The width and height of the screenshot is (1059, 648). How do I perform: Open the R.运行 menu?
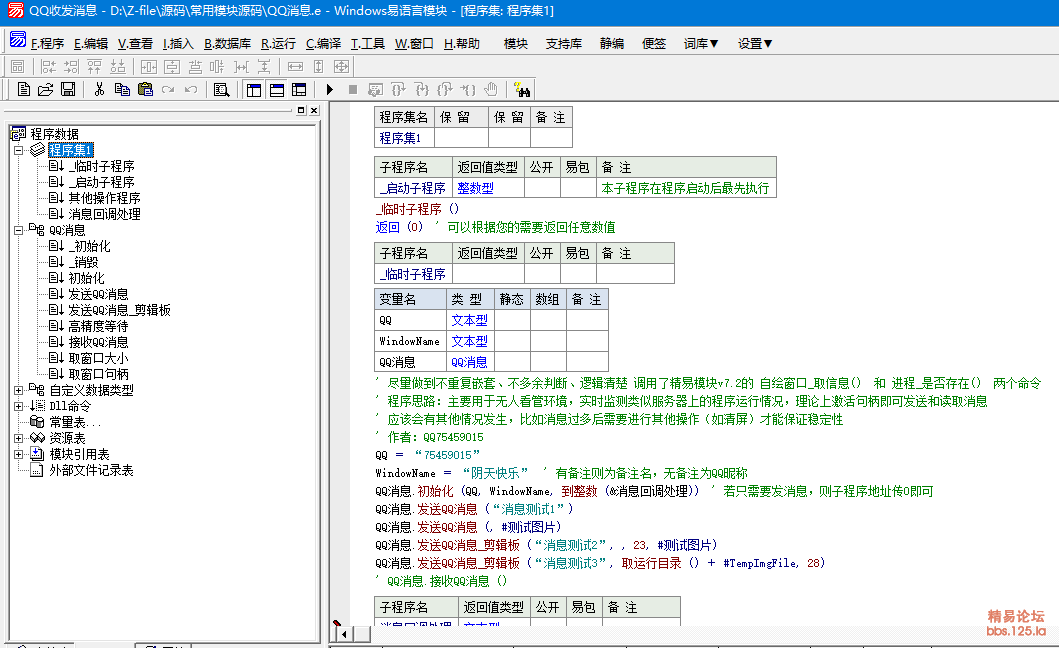coord(278,43)
